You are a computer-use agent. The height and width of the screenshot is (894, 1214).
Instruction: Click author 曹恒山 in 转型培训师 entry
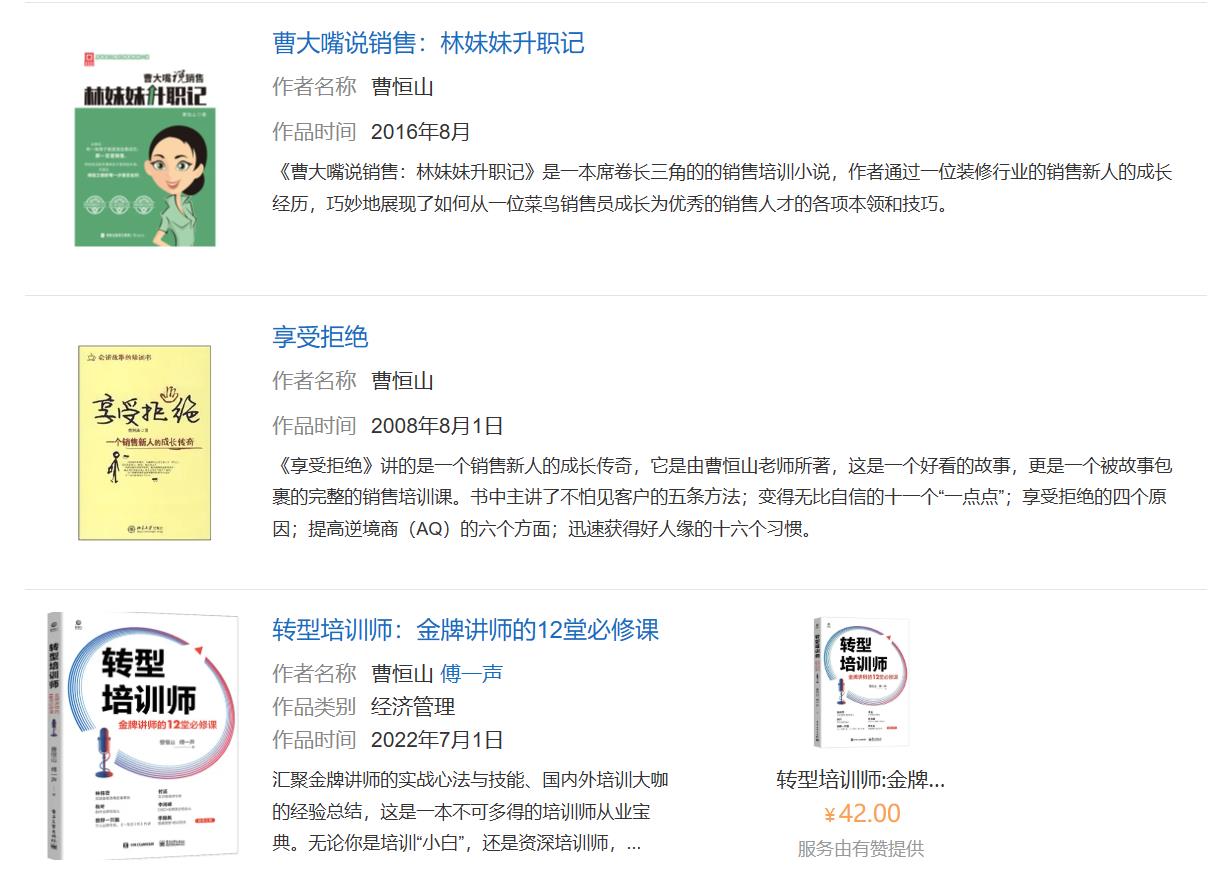(403, 674)
